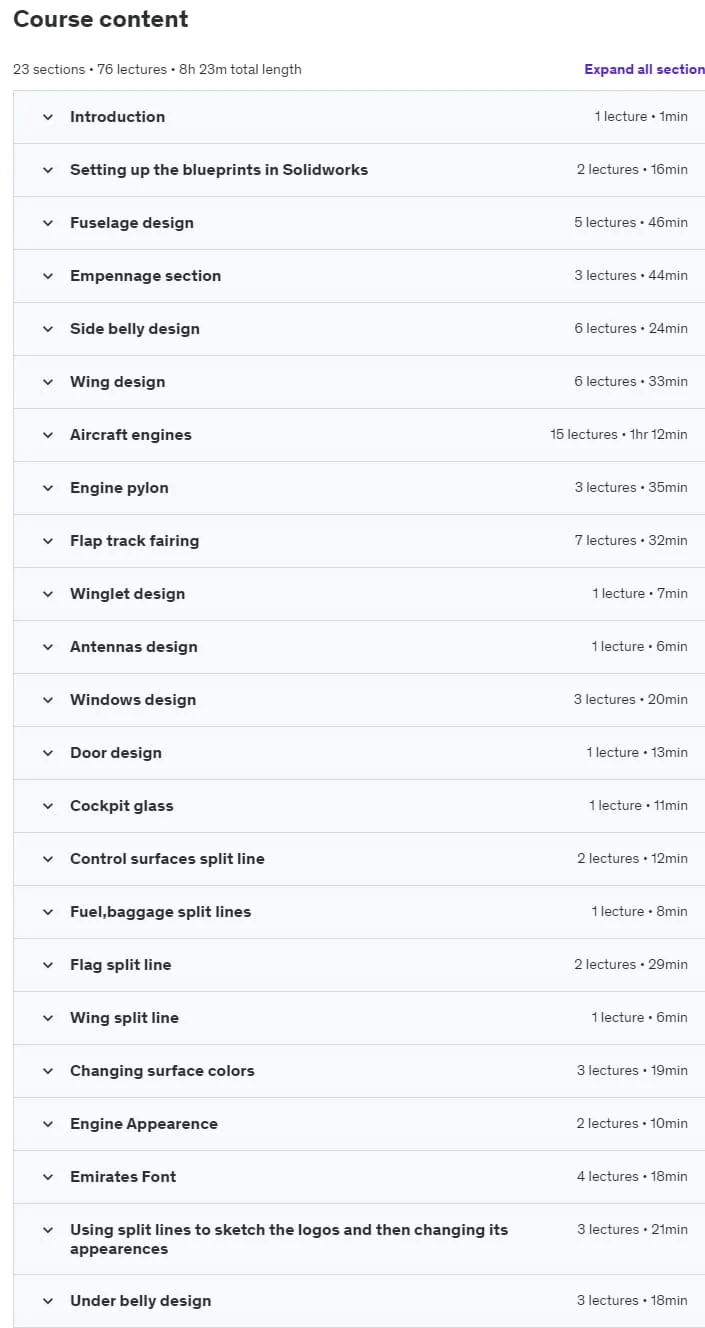This screenshot has width=705, height=1328.
Task: Click the Flap track fairing arrow
Action: point(47,541)
